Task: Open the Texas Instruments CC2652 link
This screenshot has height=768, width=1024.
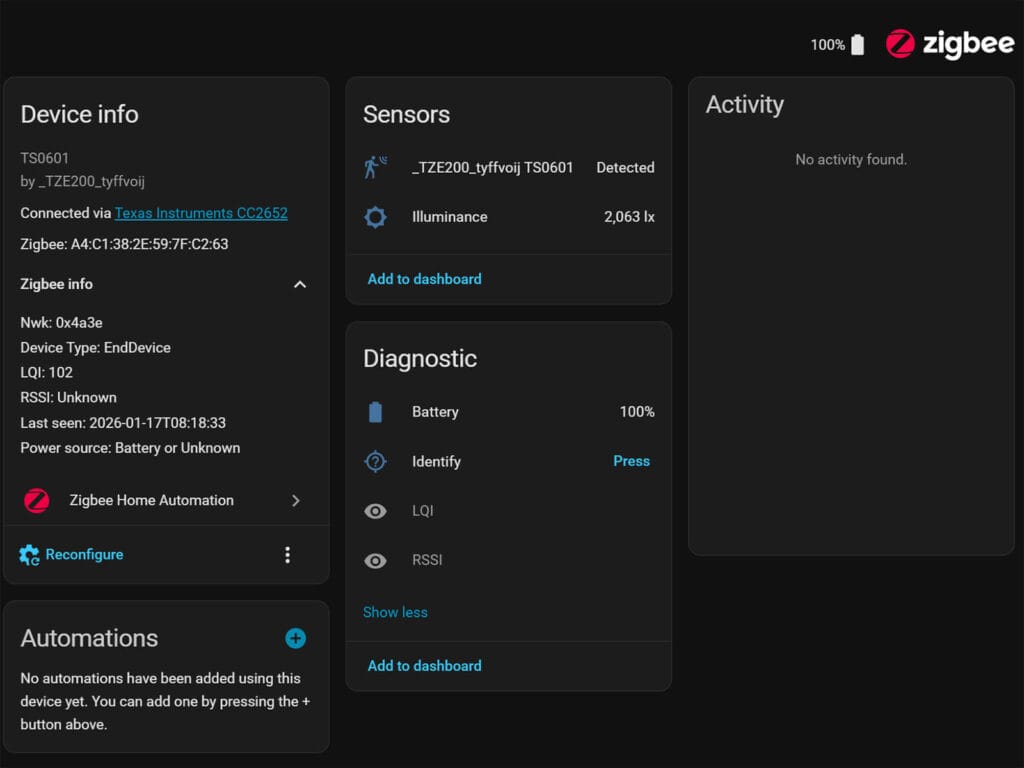Action: click(201, 213)
